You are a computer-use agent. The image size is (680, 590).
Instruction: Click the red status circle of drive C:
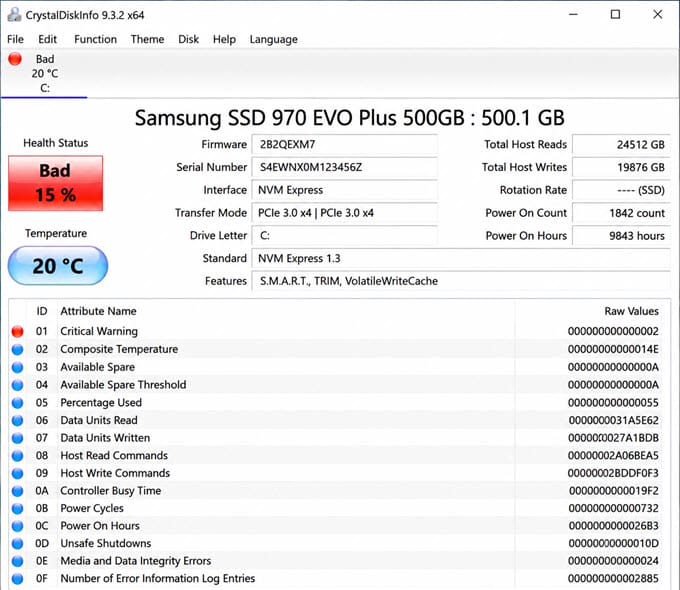pyautogui.click(x=15, y=59)
